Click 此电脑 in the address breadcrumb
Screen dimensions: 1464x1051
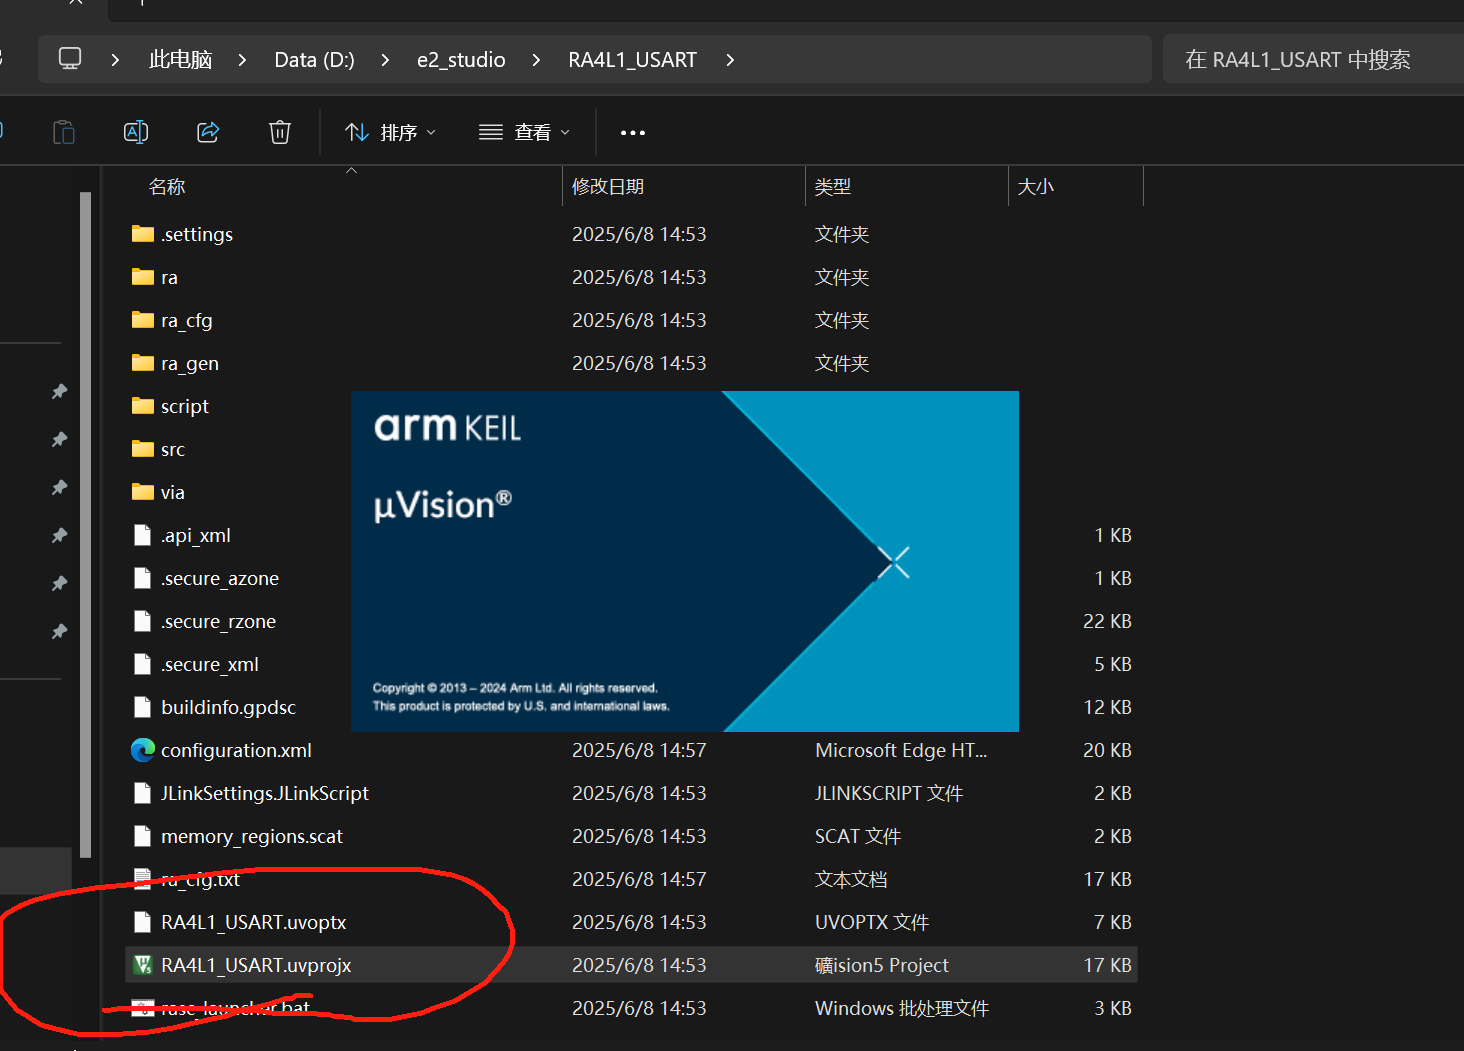(x=181, y=60)
